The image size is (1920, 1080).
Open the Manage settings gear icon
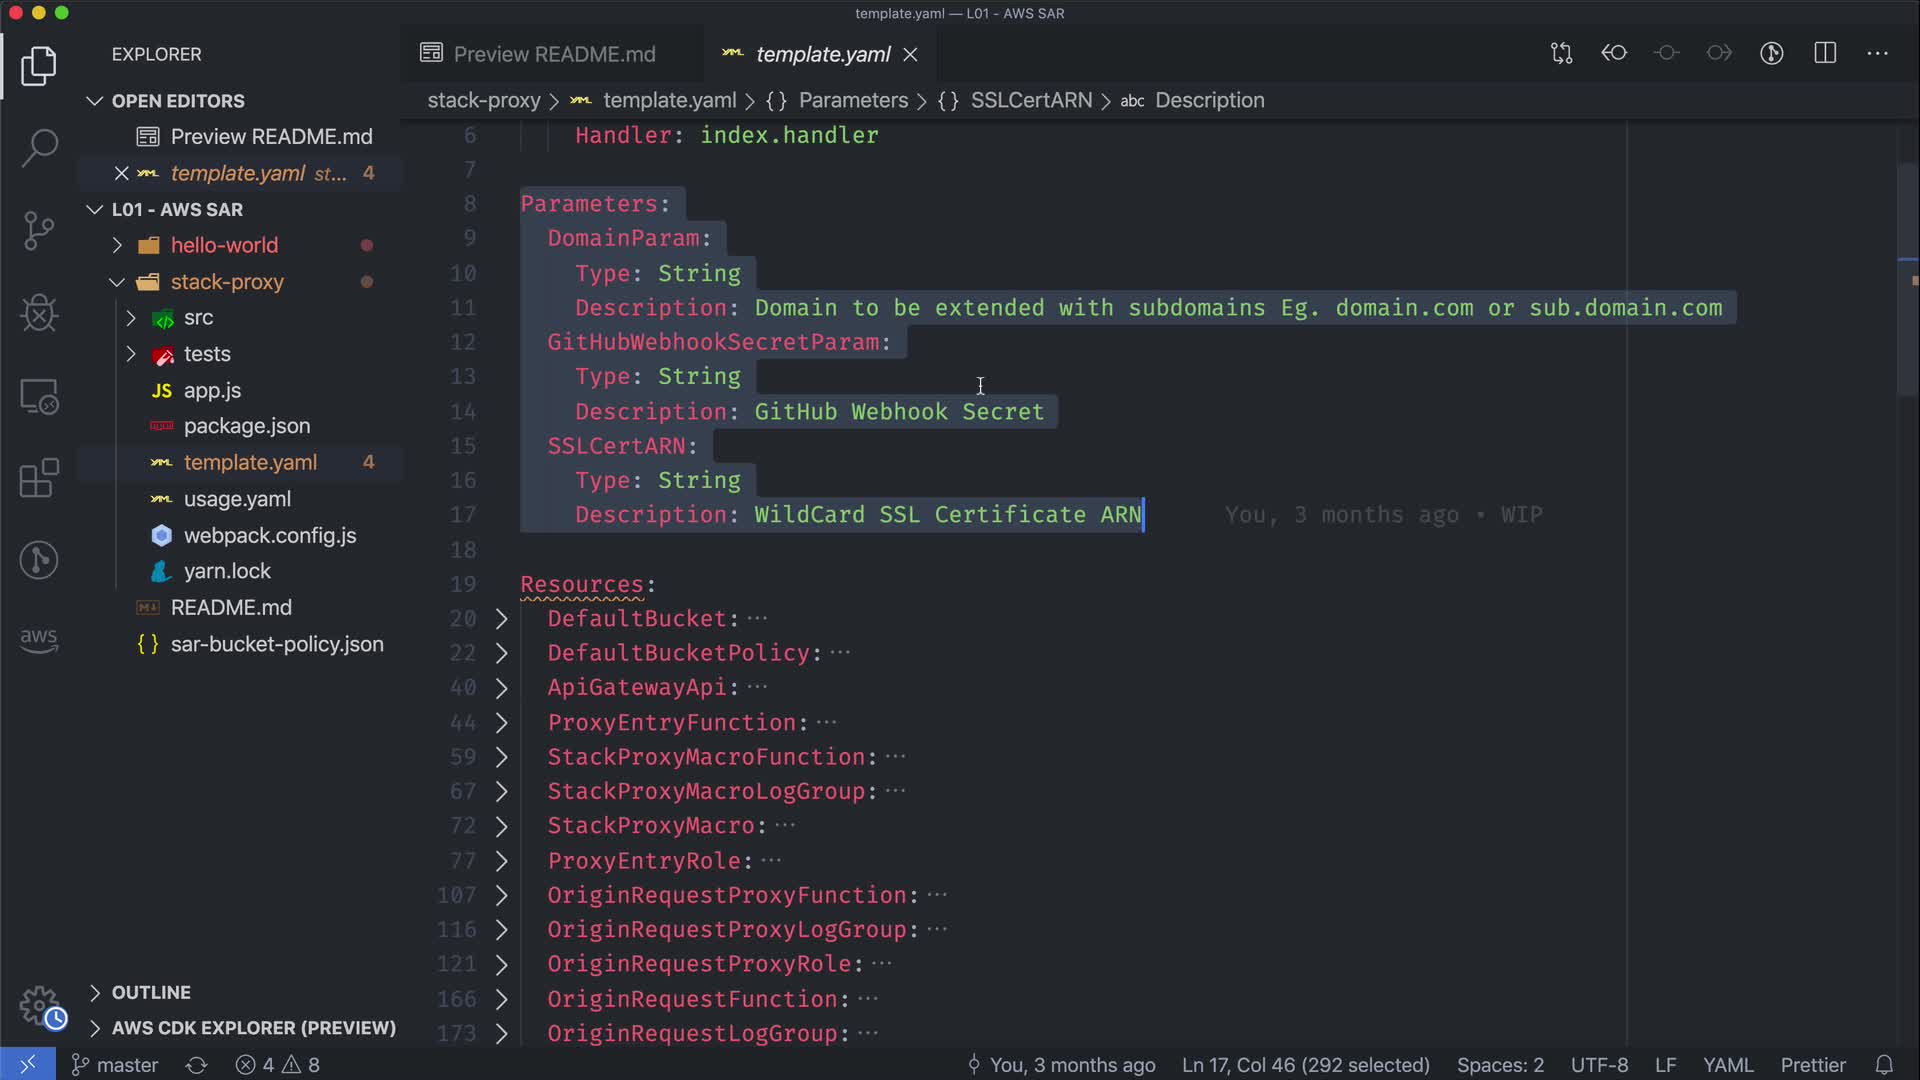coord(40,1006)
